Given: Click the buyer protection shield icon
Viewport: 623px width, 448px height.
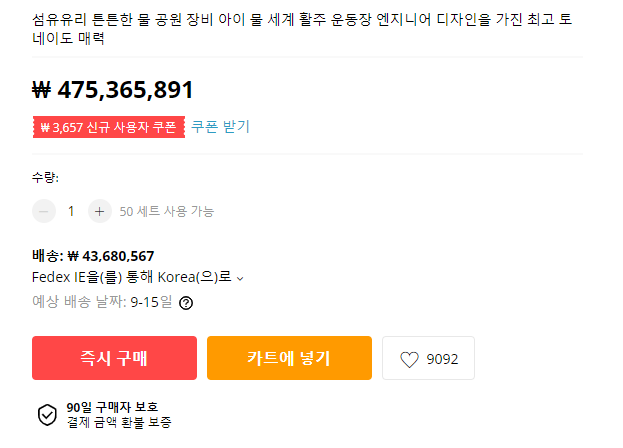Looking at the screenshot, I should (47, 415).
